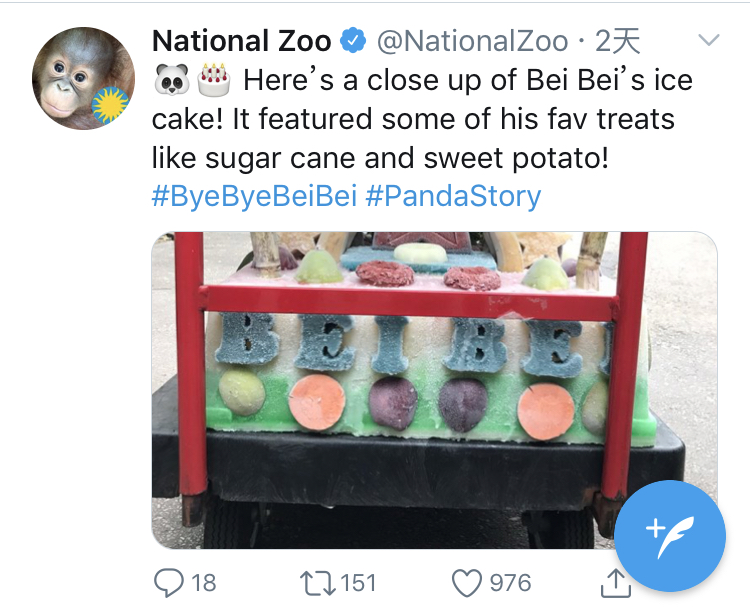This screenshot has height=610, width=750.
Task: Click the National Zoo display name
Action: [241, 41]
